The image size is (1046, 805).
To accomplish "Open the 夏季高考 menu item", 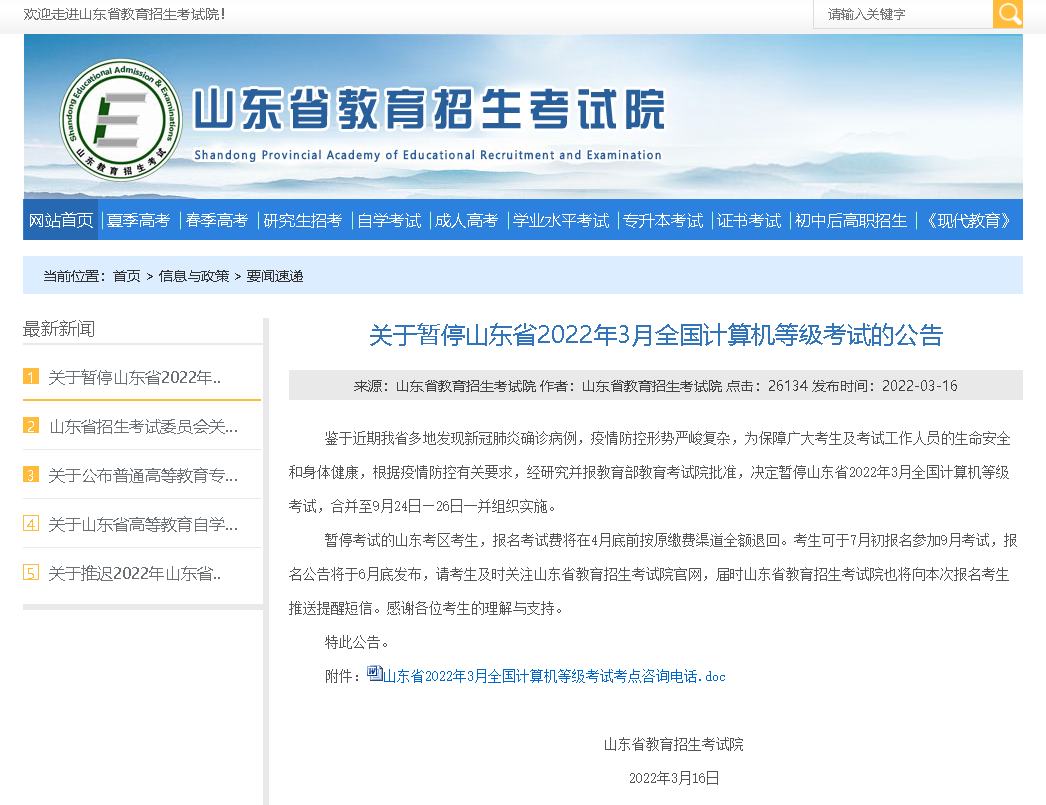I will [x=139, y=221].
